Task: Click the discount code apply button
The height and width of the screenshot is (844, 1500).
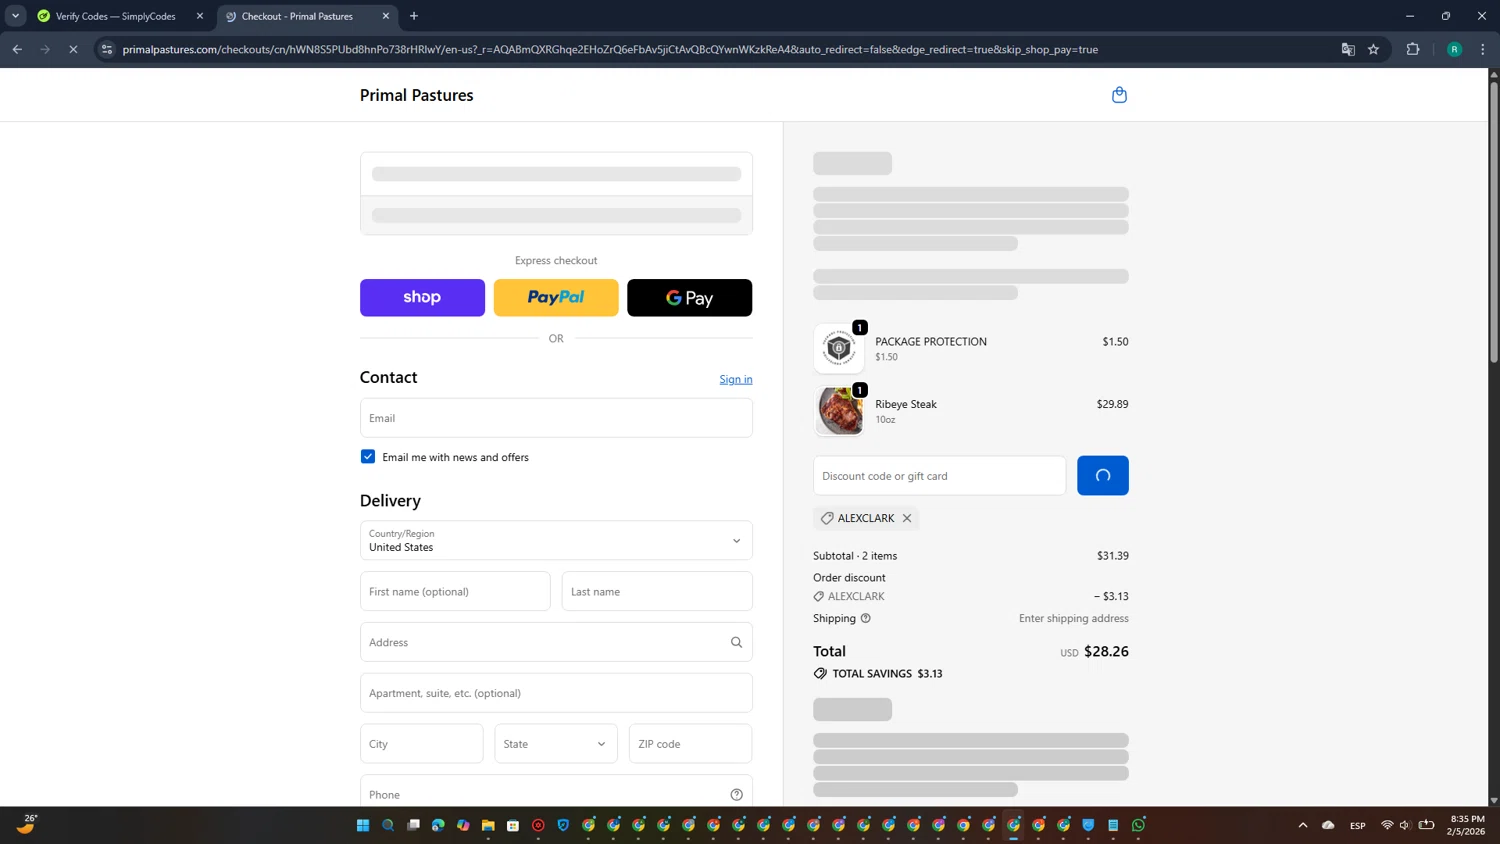Action: (1103, 476)
